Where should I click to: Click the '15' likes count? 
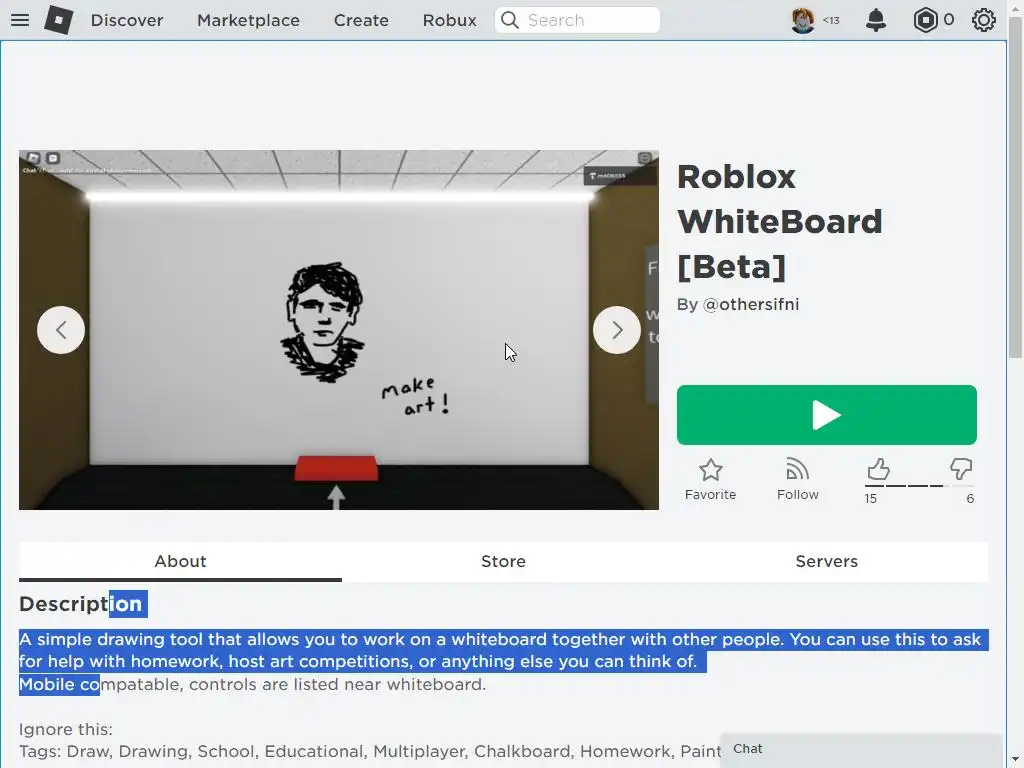[x=871, y=499]
